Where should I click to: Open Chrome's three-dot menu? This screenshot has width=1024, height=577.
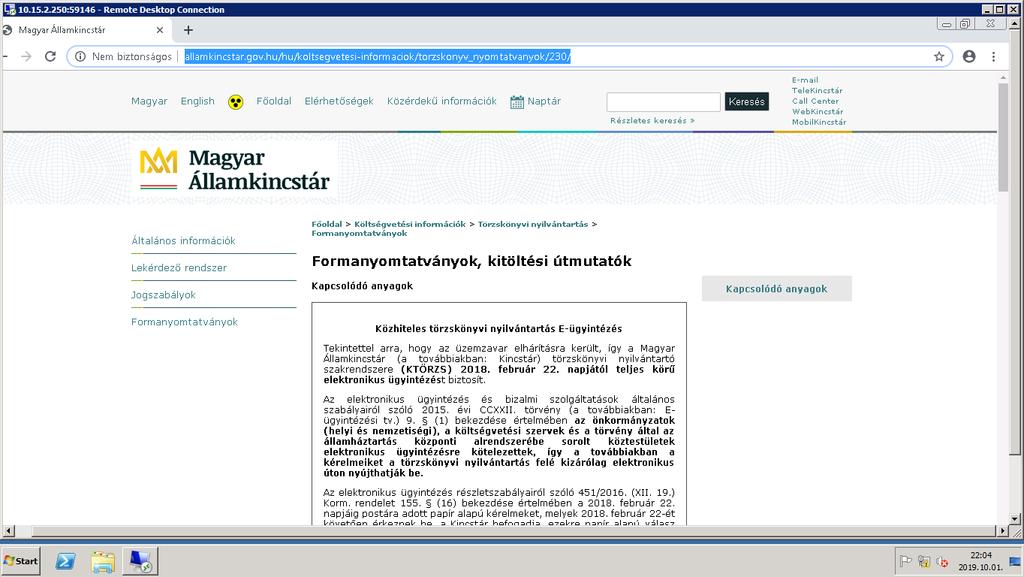coord(993,57)
